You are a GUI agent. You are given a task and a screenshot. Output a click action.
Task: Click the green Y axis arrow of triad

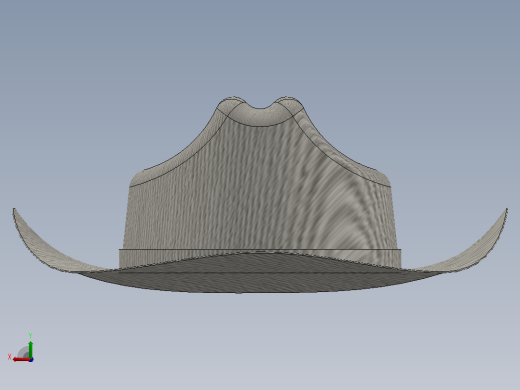click(x=31, y=350)
